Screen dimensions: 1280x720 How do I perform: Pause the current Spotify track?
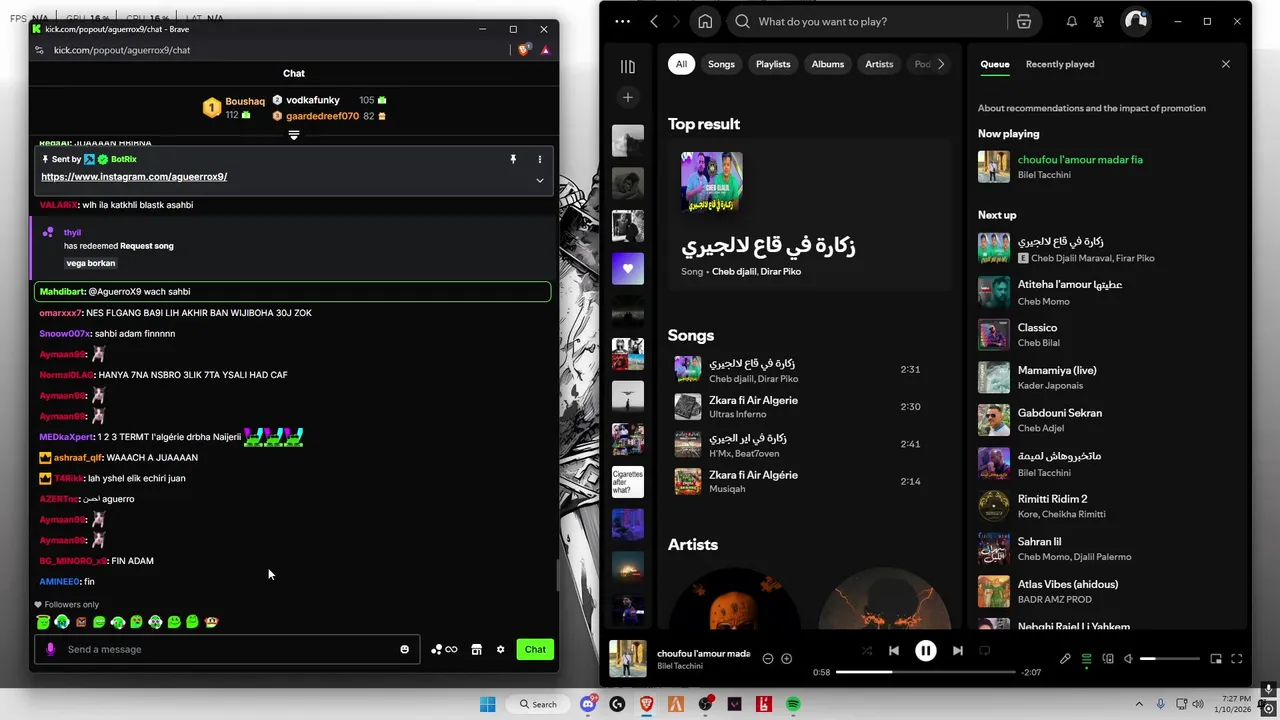pos(926,651)
